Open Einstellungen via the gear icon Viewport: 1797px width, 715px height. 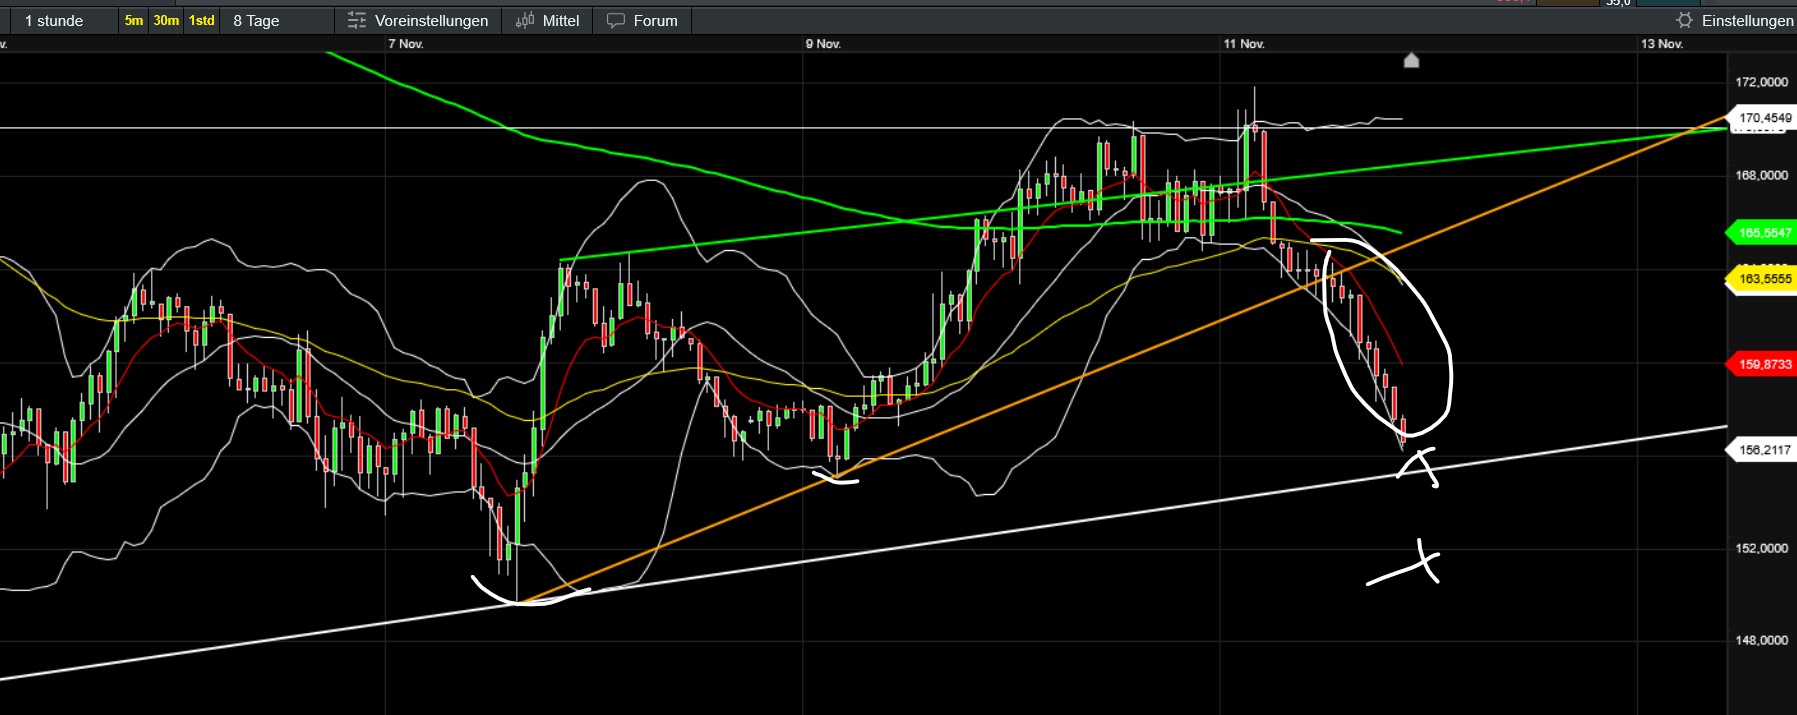click(x=1684, y=21)
